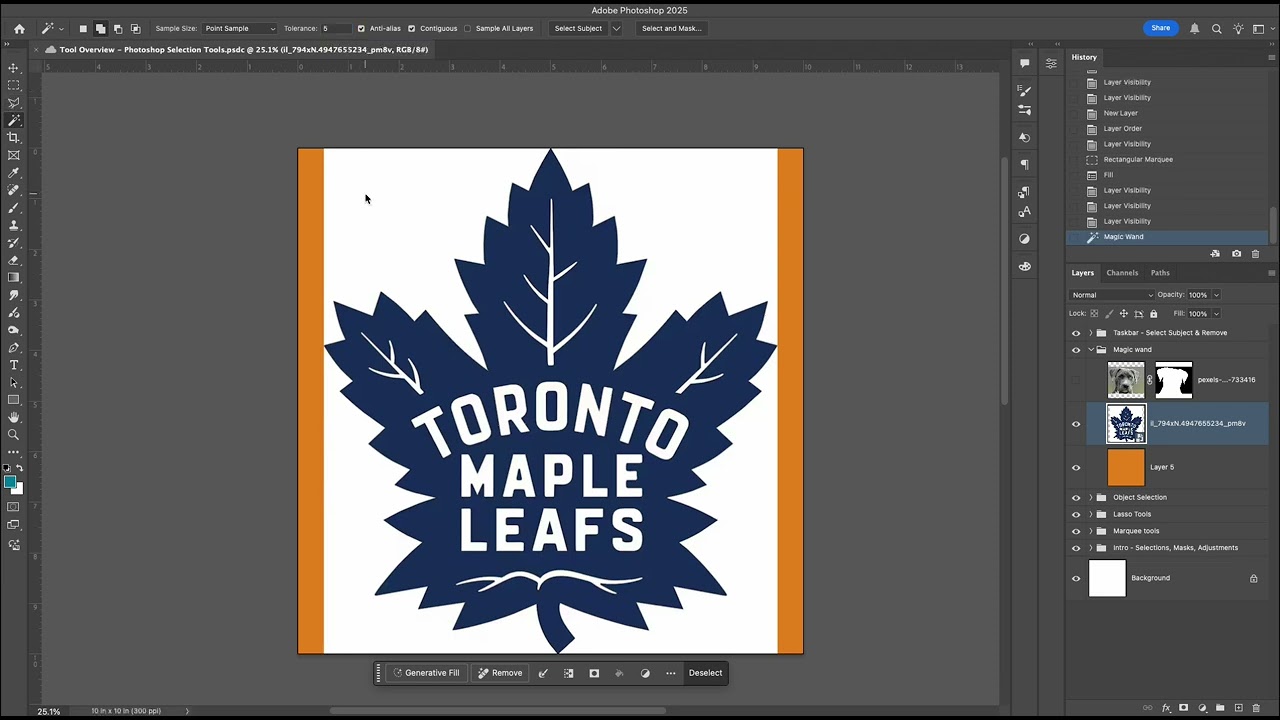Hide the il_794xN maple leaf layer
The width and height of the screenshot is (1280, 720).
coord(1076,424)
